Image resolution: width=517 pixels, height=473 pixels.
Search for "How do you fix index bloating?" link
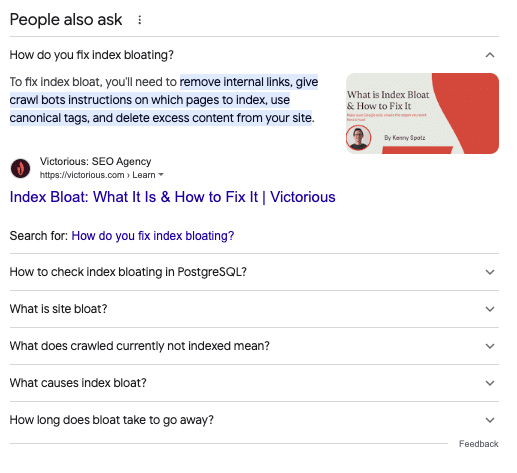(x=153, y=236)
